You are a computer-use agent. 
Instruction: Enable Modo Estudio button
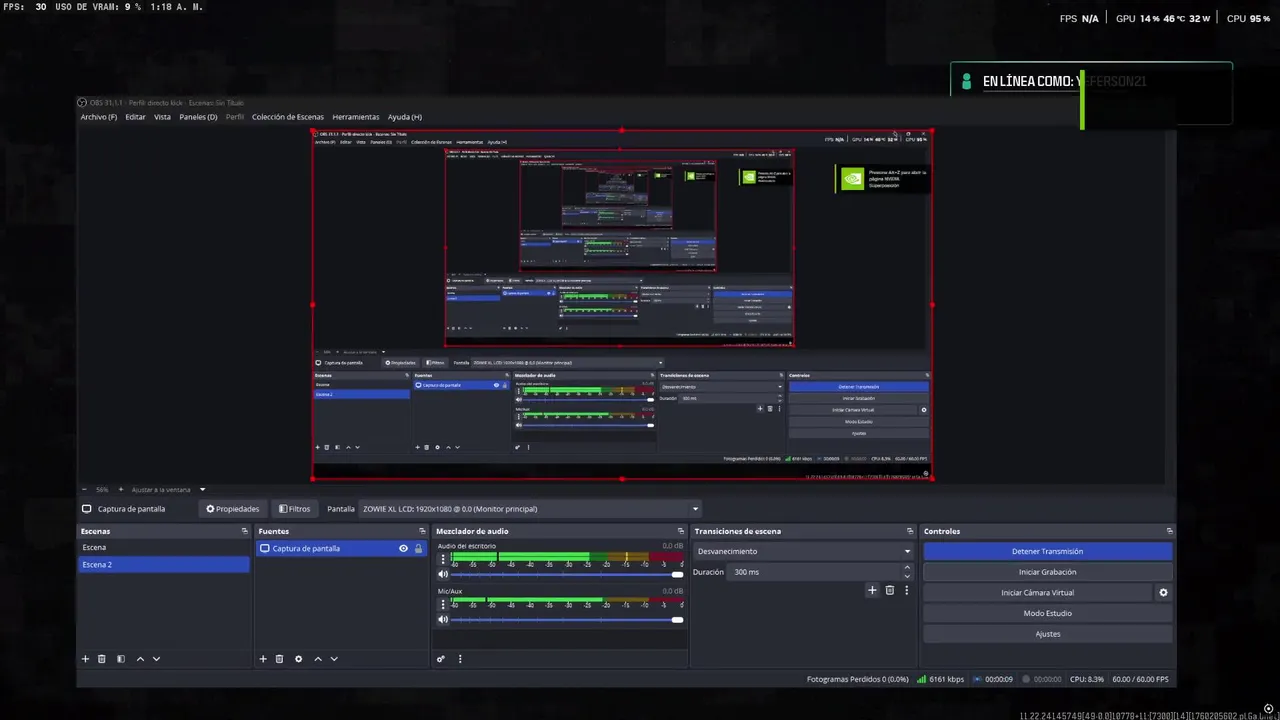(x=1047, y=613)
